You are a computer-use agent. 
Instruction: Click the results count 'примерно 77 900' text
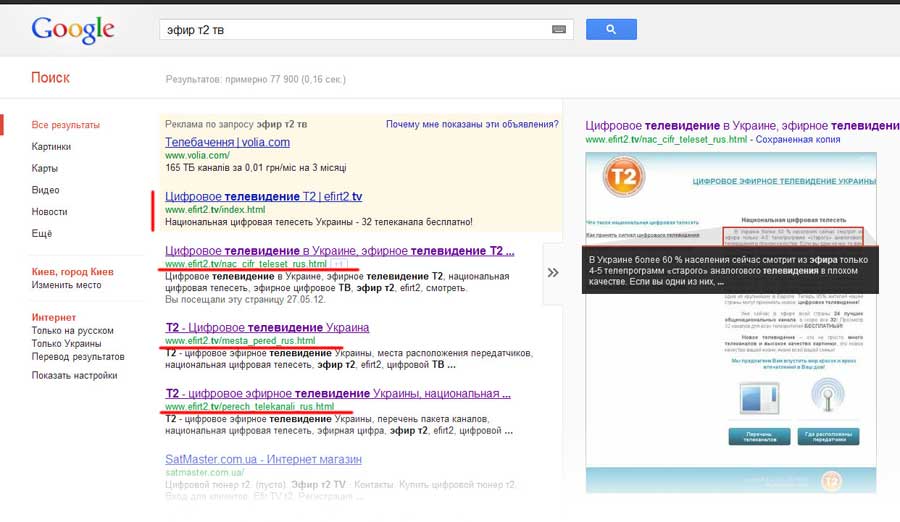pyautogui.click(x=261, y=79)
